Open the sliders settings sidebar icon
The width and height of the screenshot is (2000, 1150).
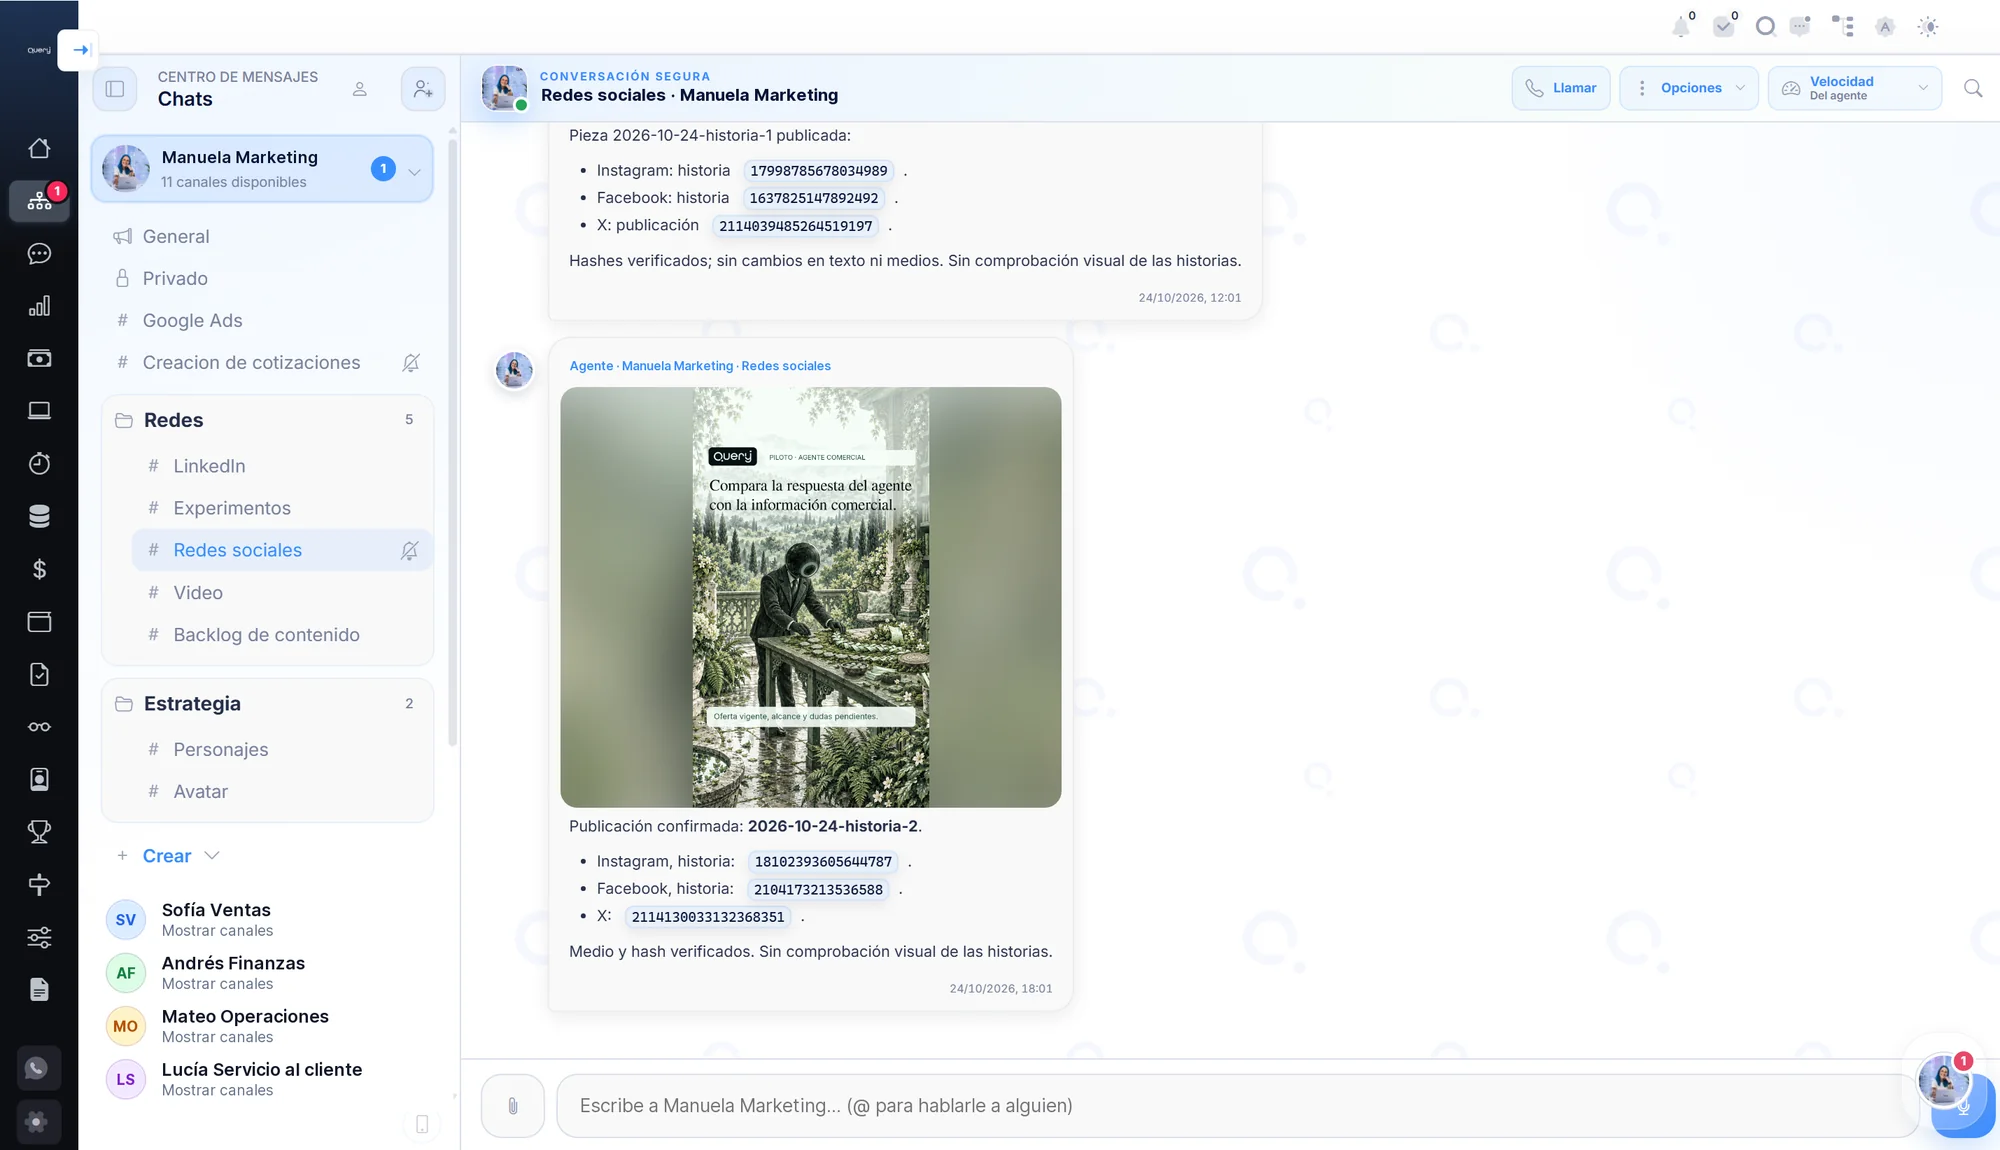[39, 937]
